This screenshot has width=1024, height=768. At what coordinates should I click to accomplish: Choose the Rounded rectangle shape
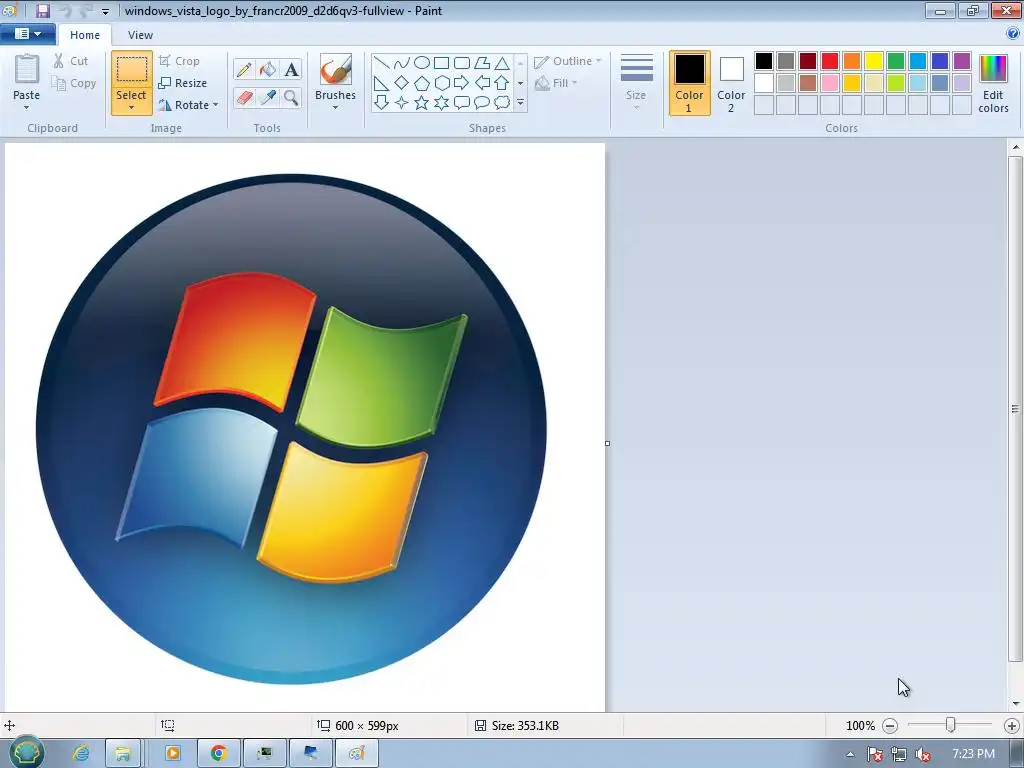(462, 63)
